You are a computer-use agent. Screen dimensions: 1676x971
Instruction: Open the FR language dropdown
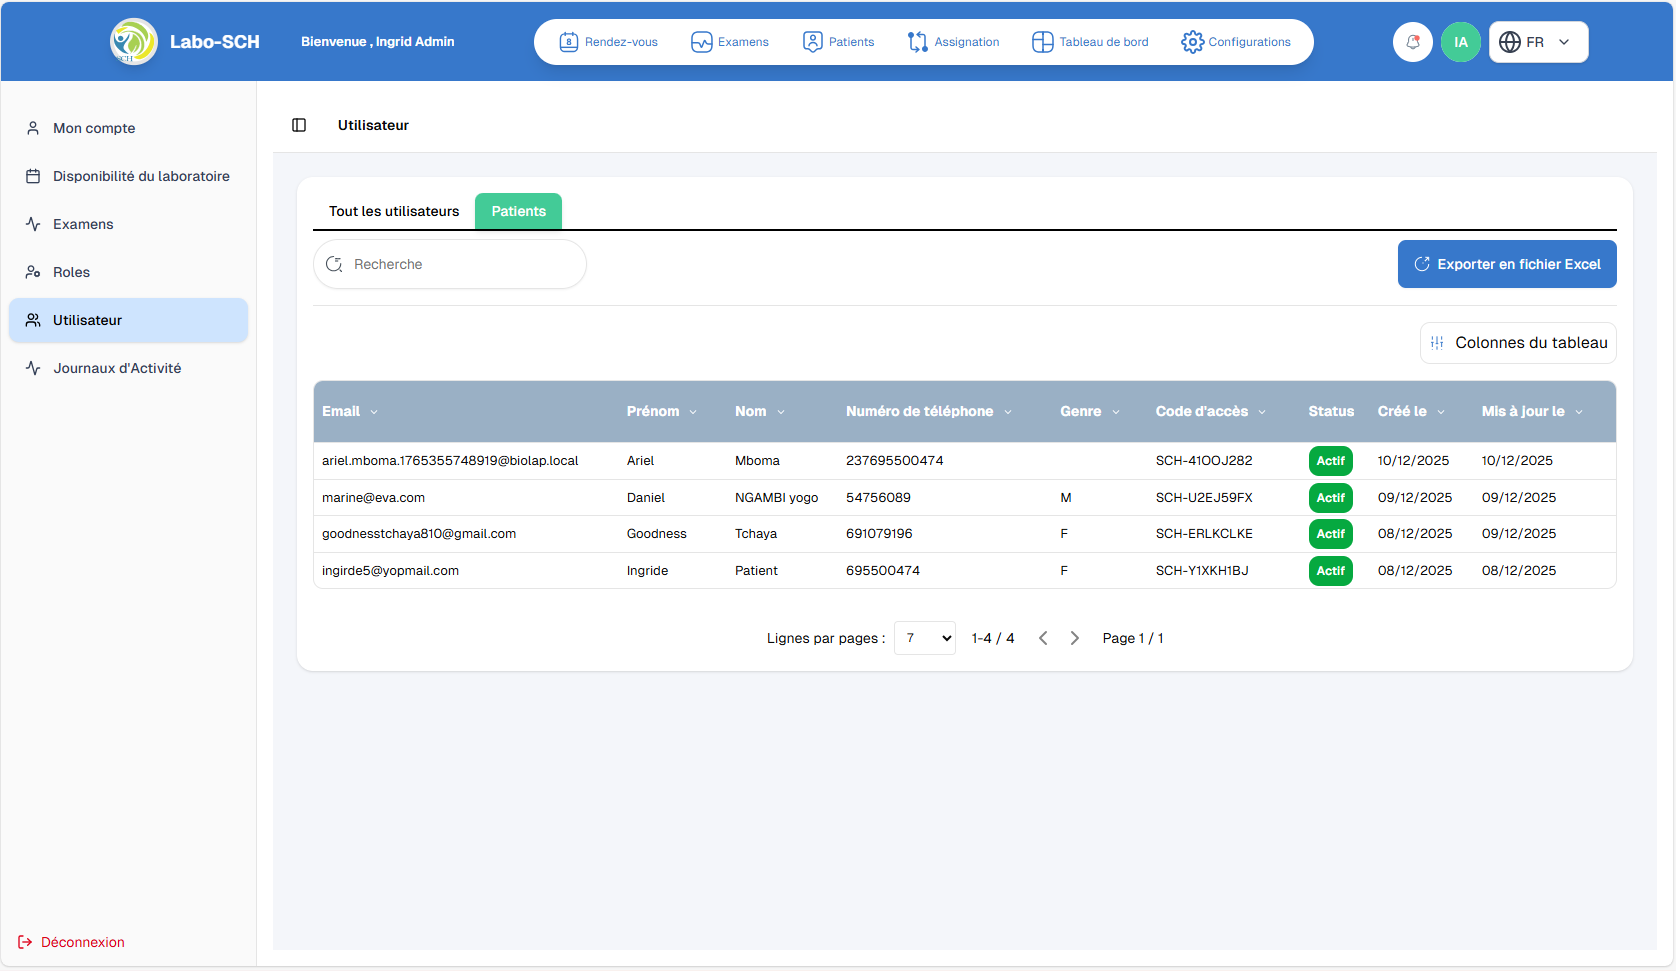coord(1538,42)
